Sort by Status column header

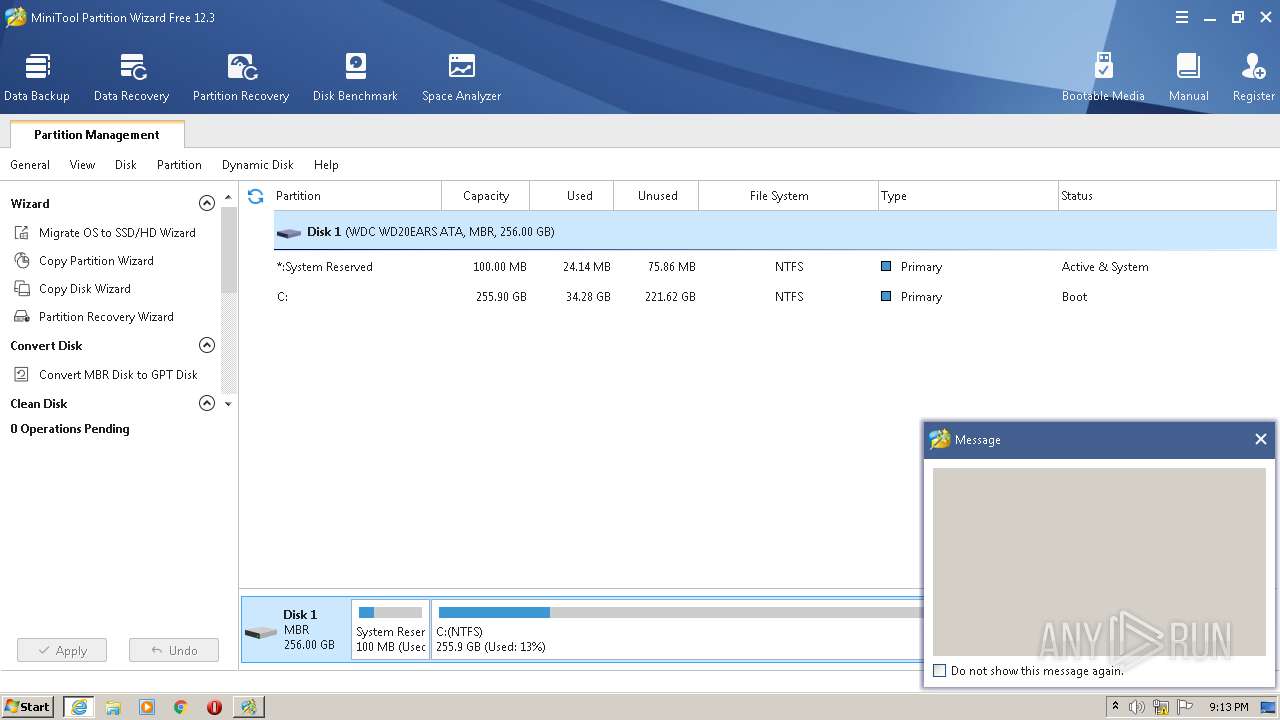tap(1167, 196)
